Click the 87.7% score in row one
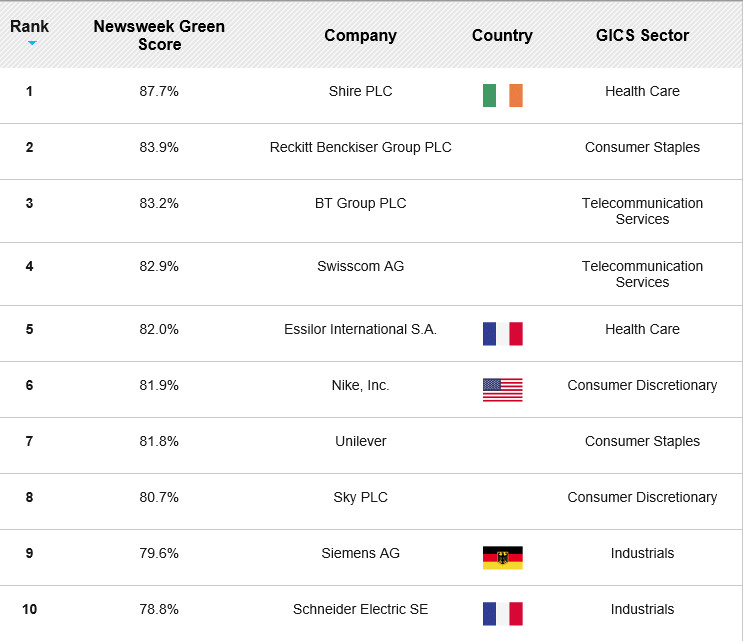743x641 pixels. pyautogui.click(x=159, y=91)
